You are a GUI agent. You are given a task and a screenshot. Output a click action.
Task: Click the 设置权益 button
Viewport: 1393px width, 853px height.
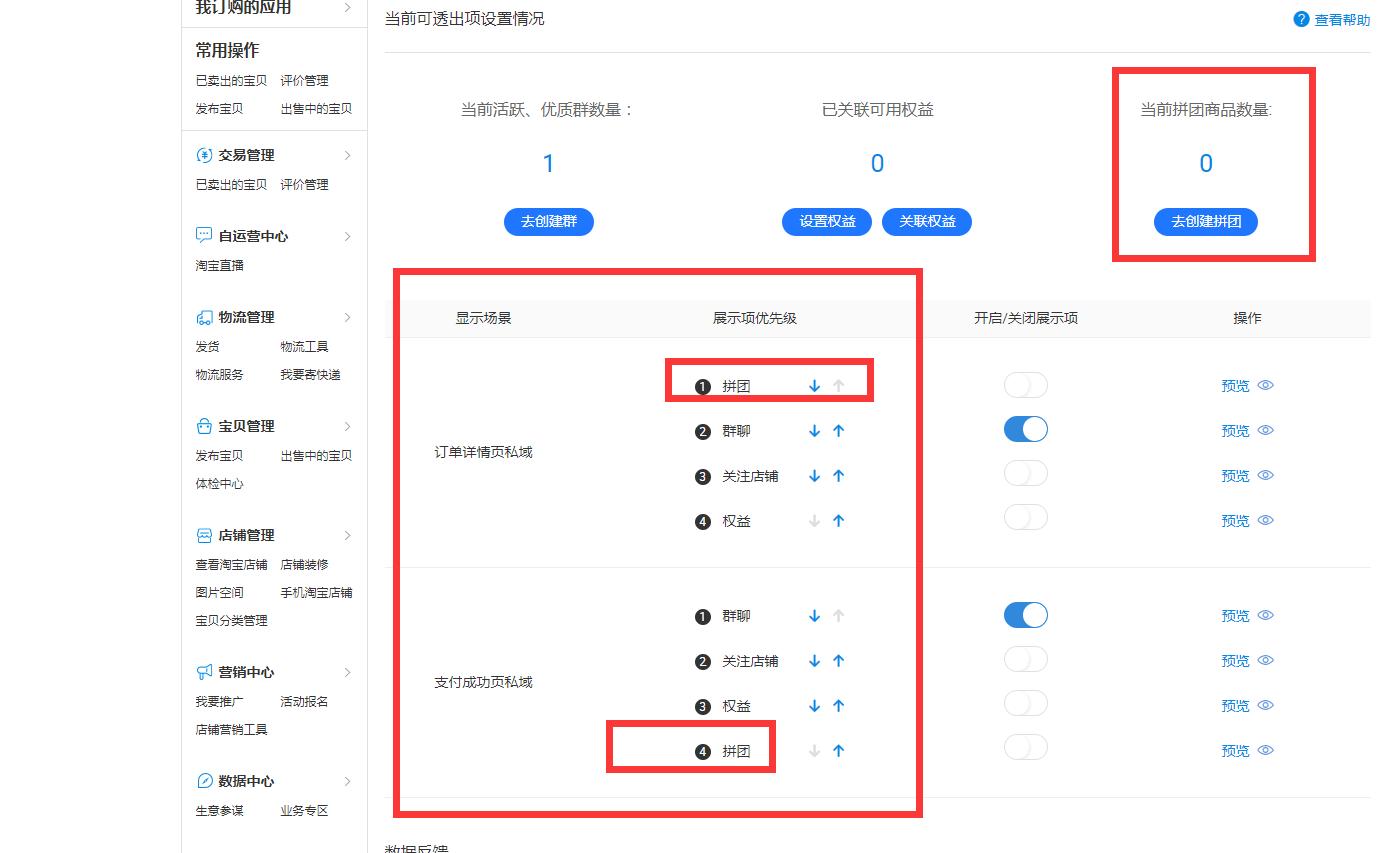coord(826,222)
